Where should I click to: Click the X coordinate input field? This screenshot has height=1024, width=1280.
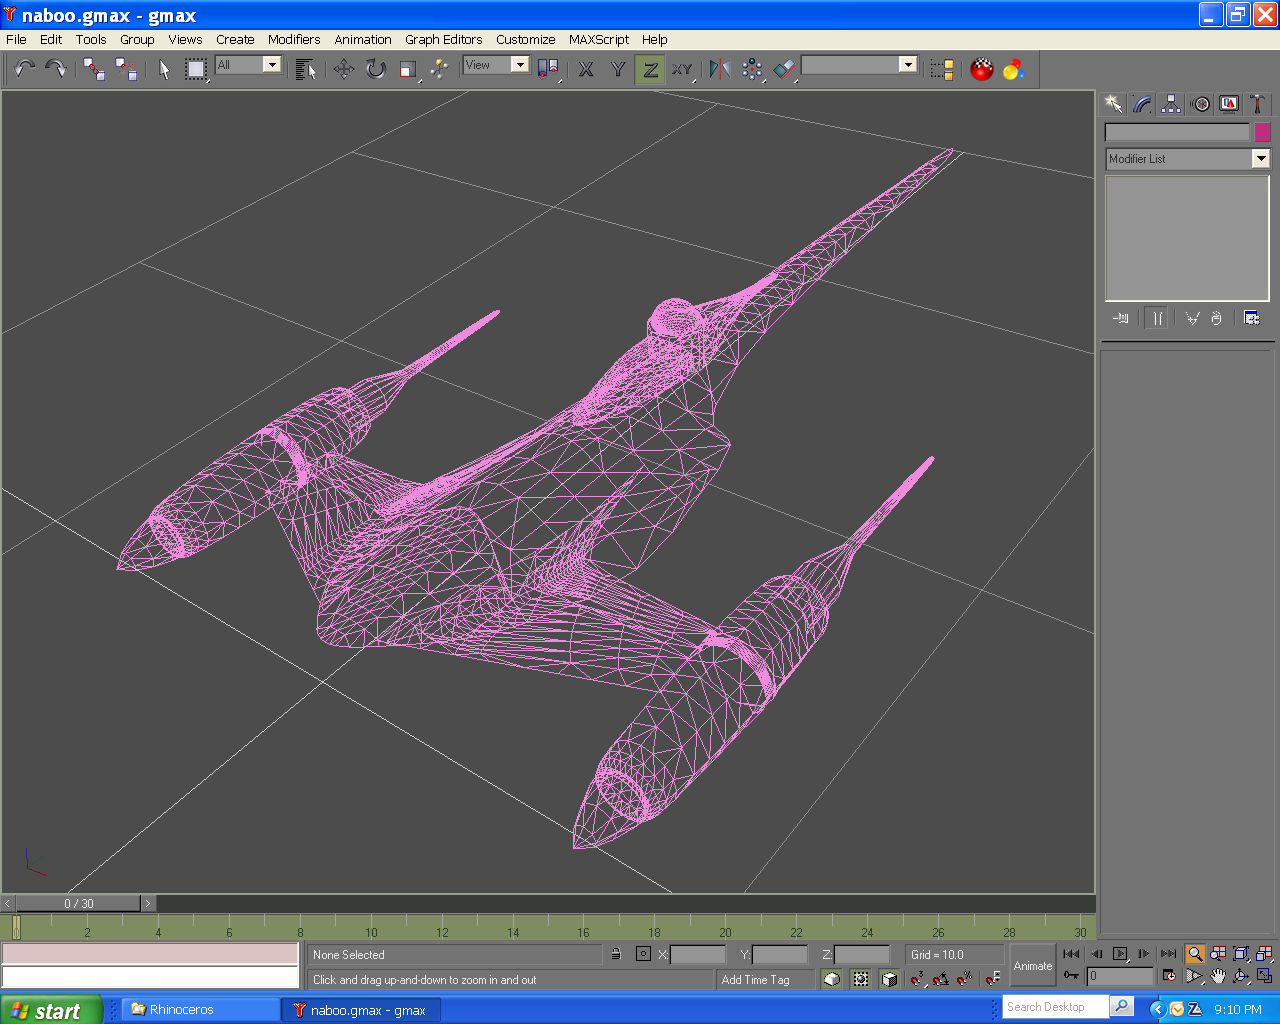click(x=697, y=955)
